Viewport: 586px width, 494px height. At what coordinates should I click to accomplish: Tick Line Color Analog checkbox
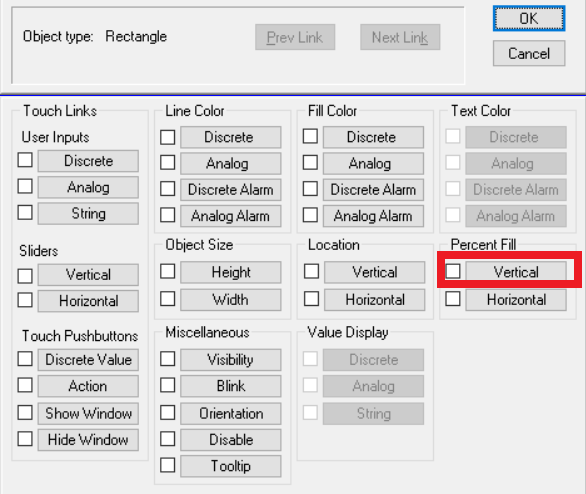[167, 163]
